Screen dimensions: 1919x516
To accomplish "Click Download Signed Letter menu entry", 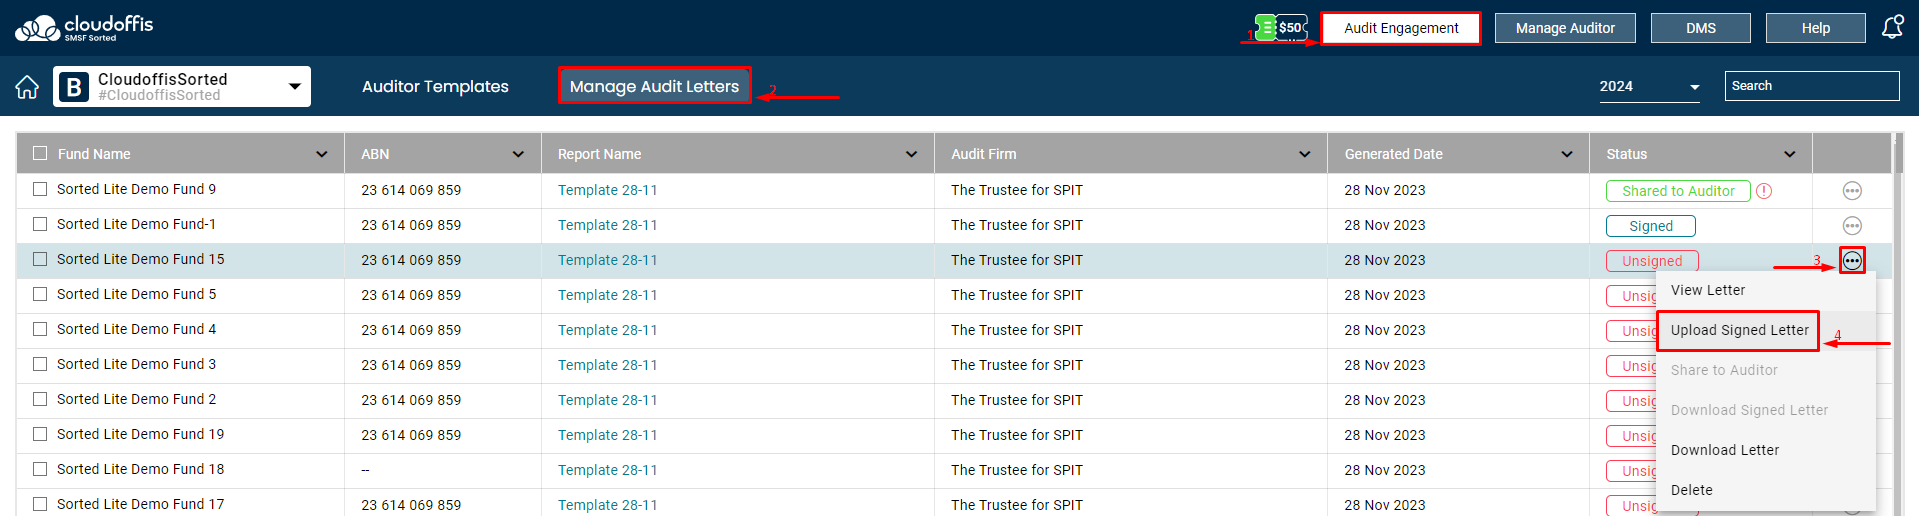I will [1766, 410].
